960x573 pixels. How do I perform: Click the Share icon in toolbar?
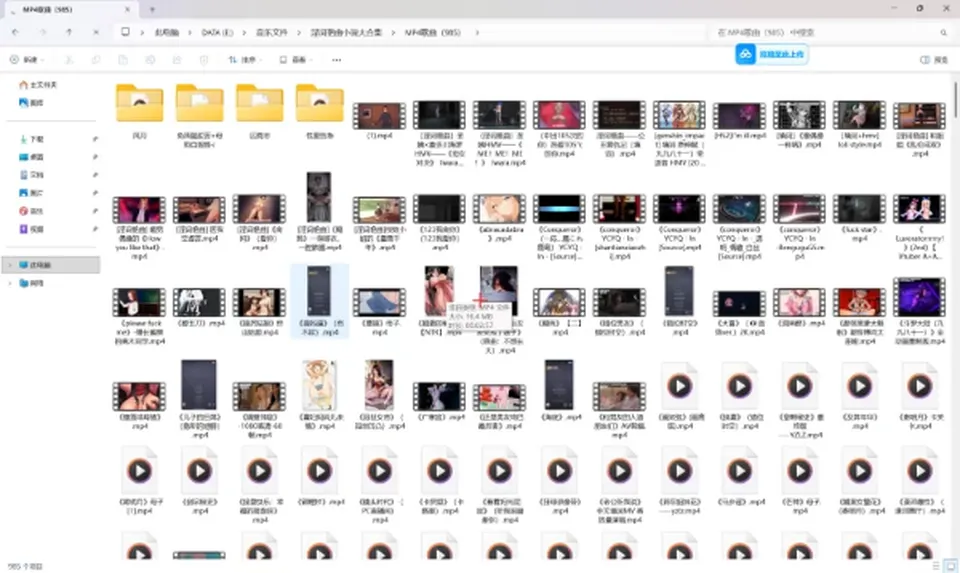coord(177,60)
